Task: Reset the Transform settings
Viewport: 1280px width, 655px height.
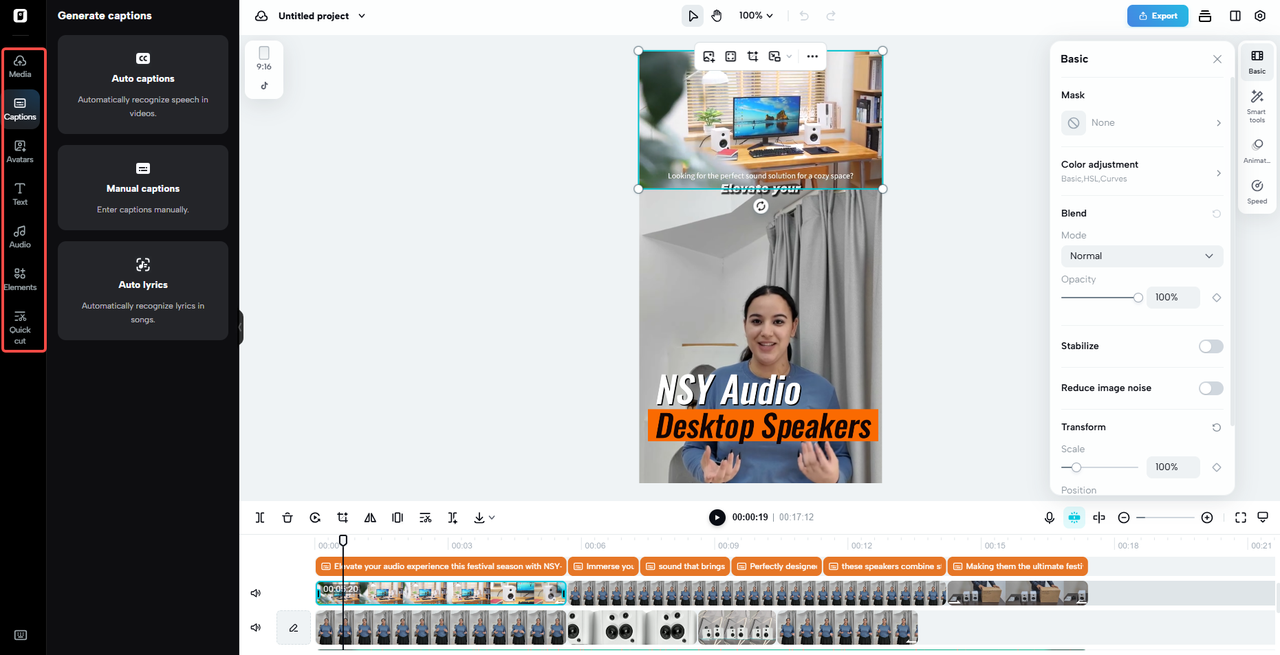Action: [x=1216, y=427]
